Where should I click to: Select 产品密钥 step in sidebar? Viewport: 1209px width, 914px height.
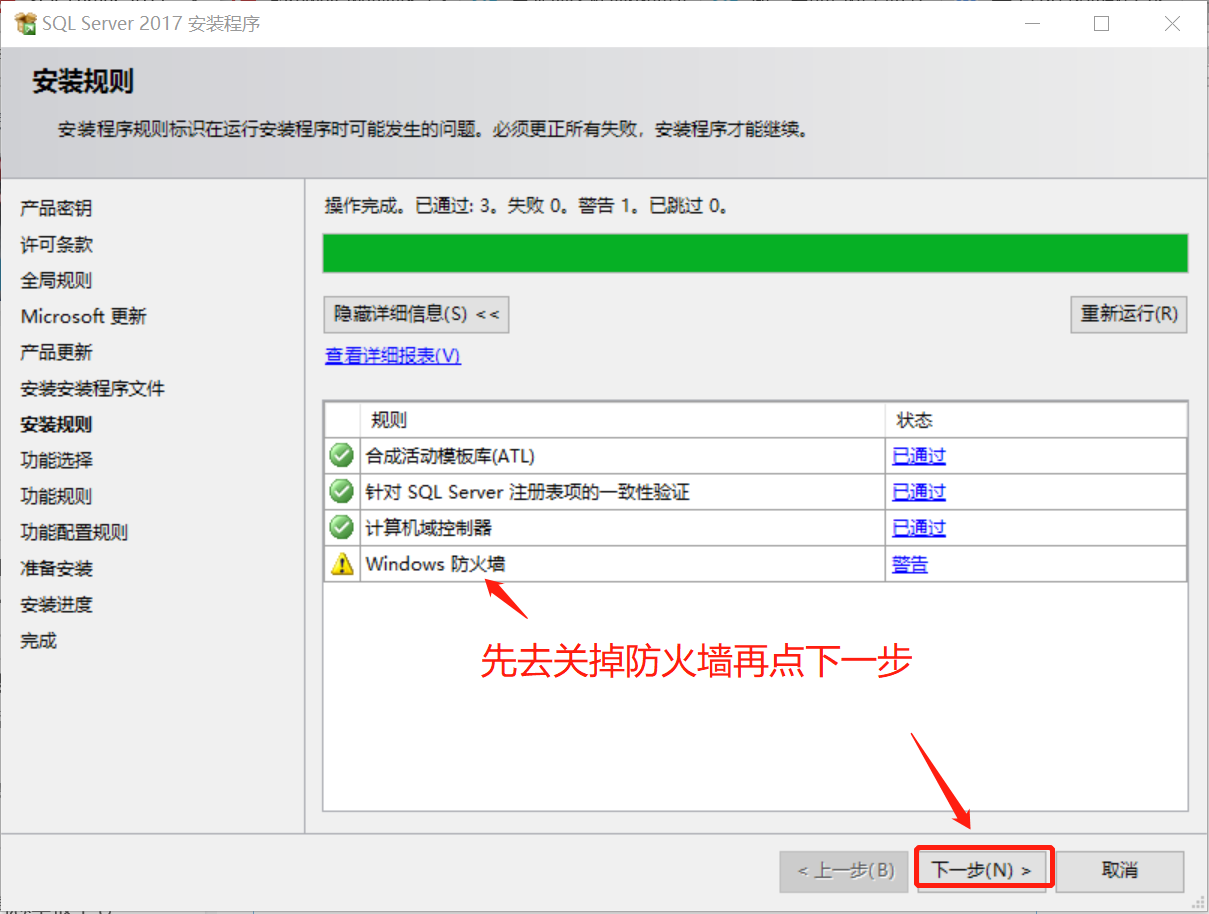(x=56, y=208)
